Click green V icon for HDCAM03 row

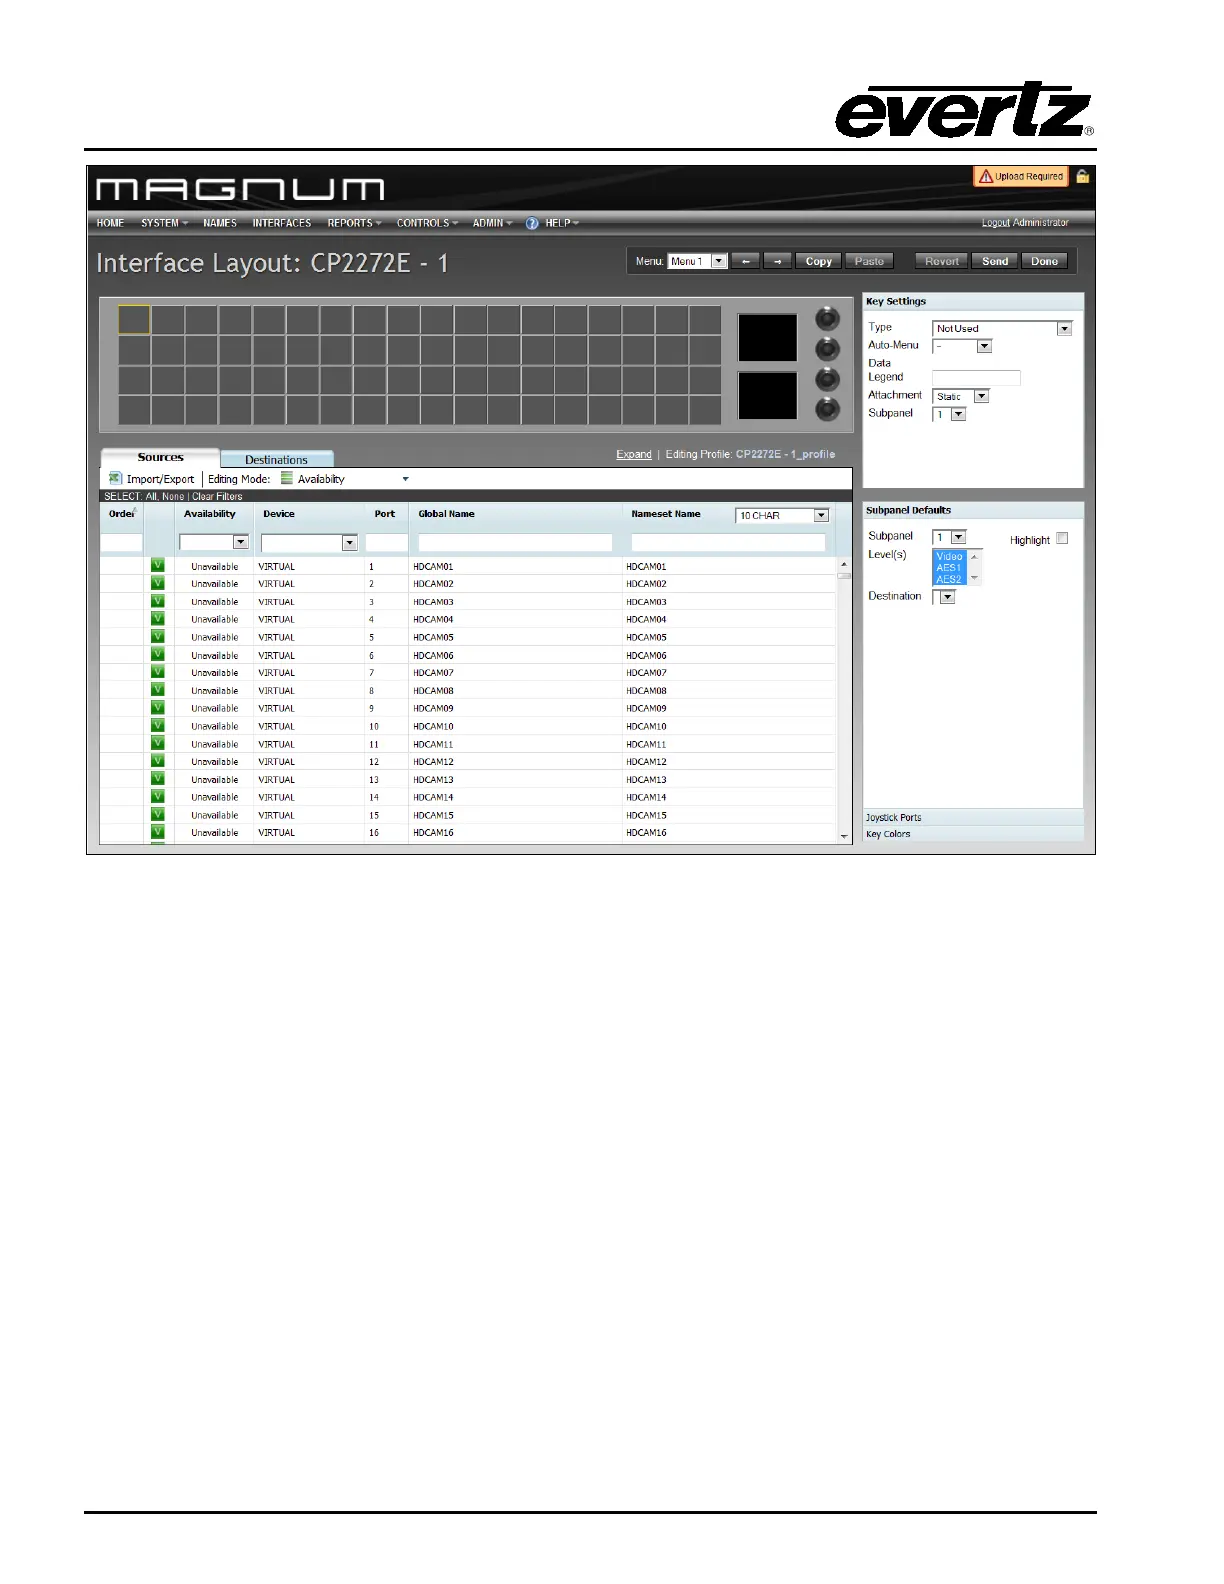pyautogui.click(x=158, y=601)
